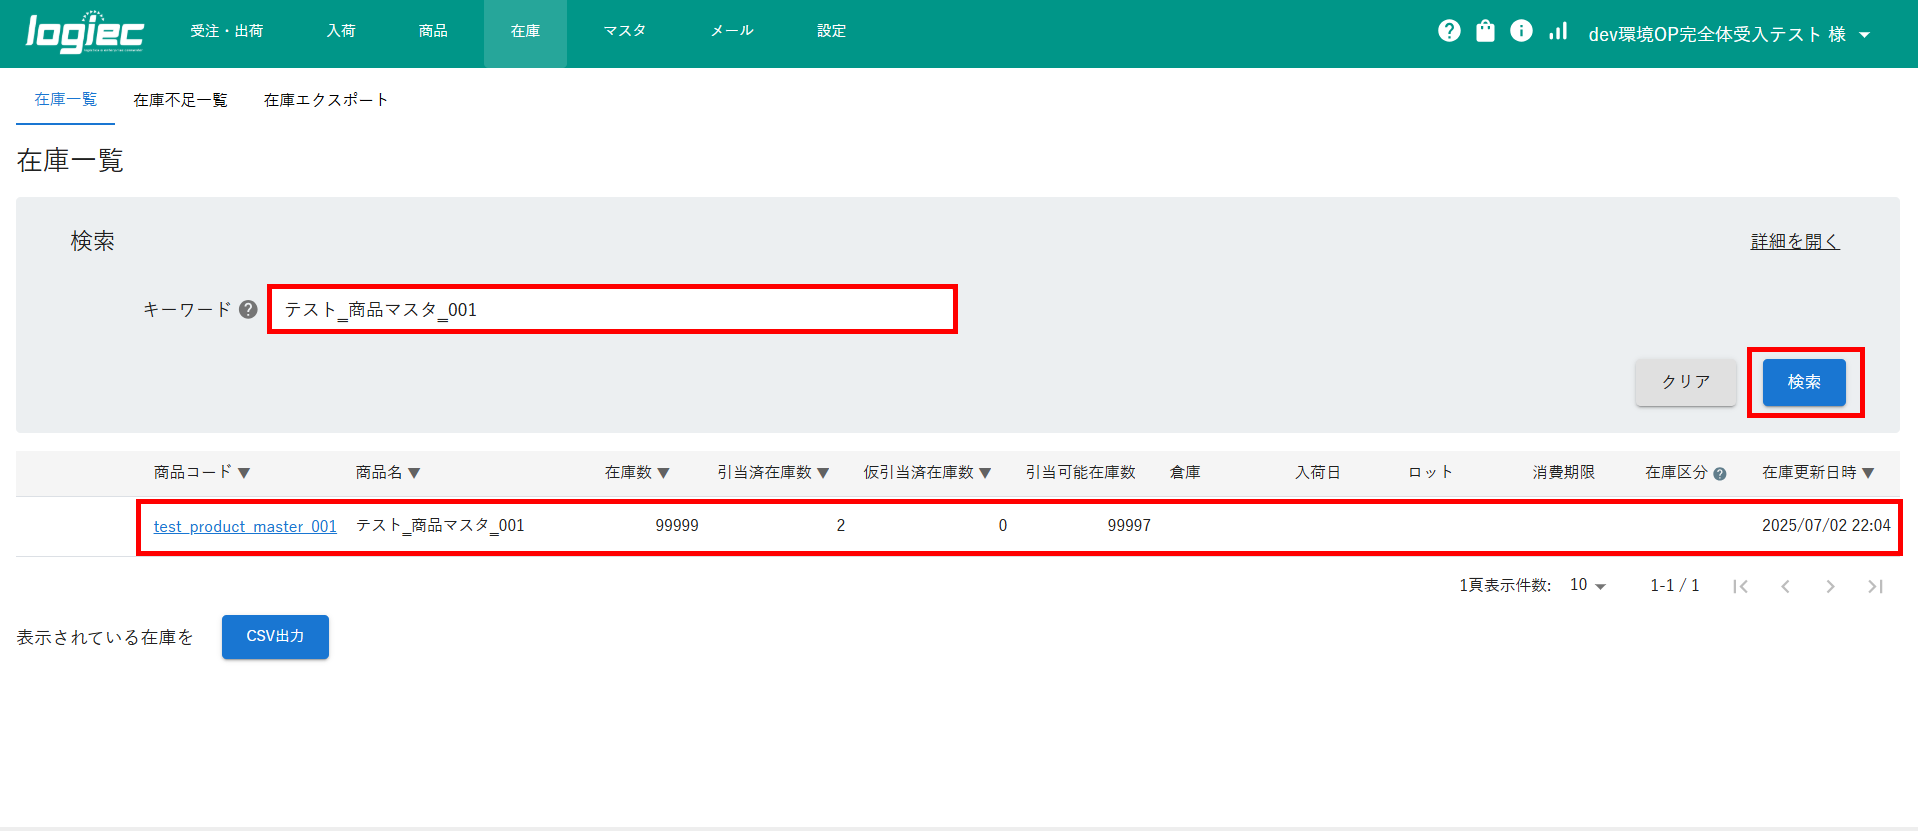Click the logiec logo
This screenshot has height=831, width=1918.
[85, 33]
